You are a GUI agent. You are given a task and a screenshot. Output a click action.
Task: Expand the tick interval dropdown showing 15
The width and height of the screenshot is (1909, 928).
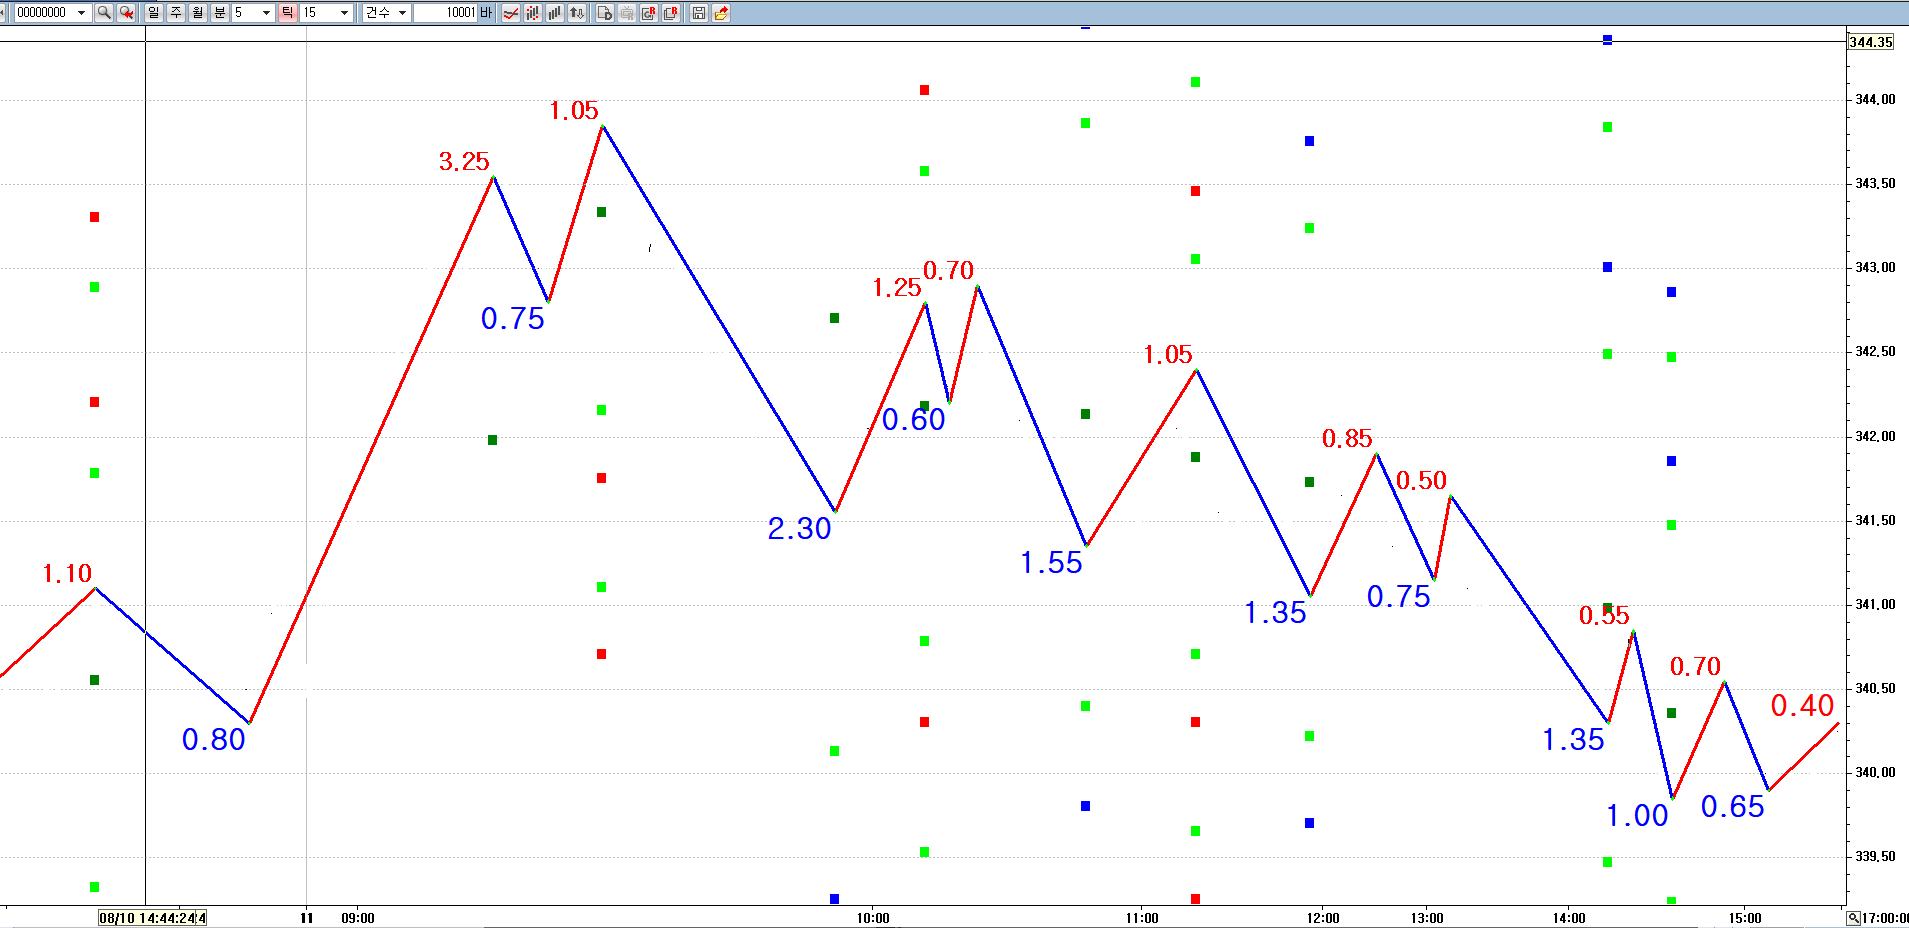pos(344,13)
